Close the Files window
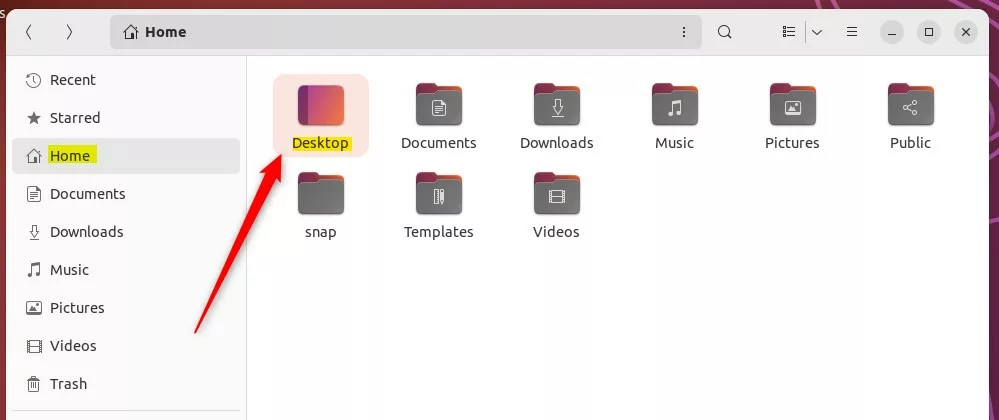 click(x=966, y=32)
